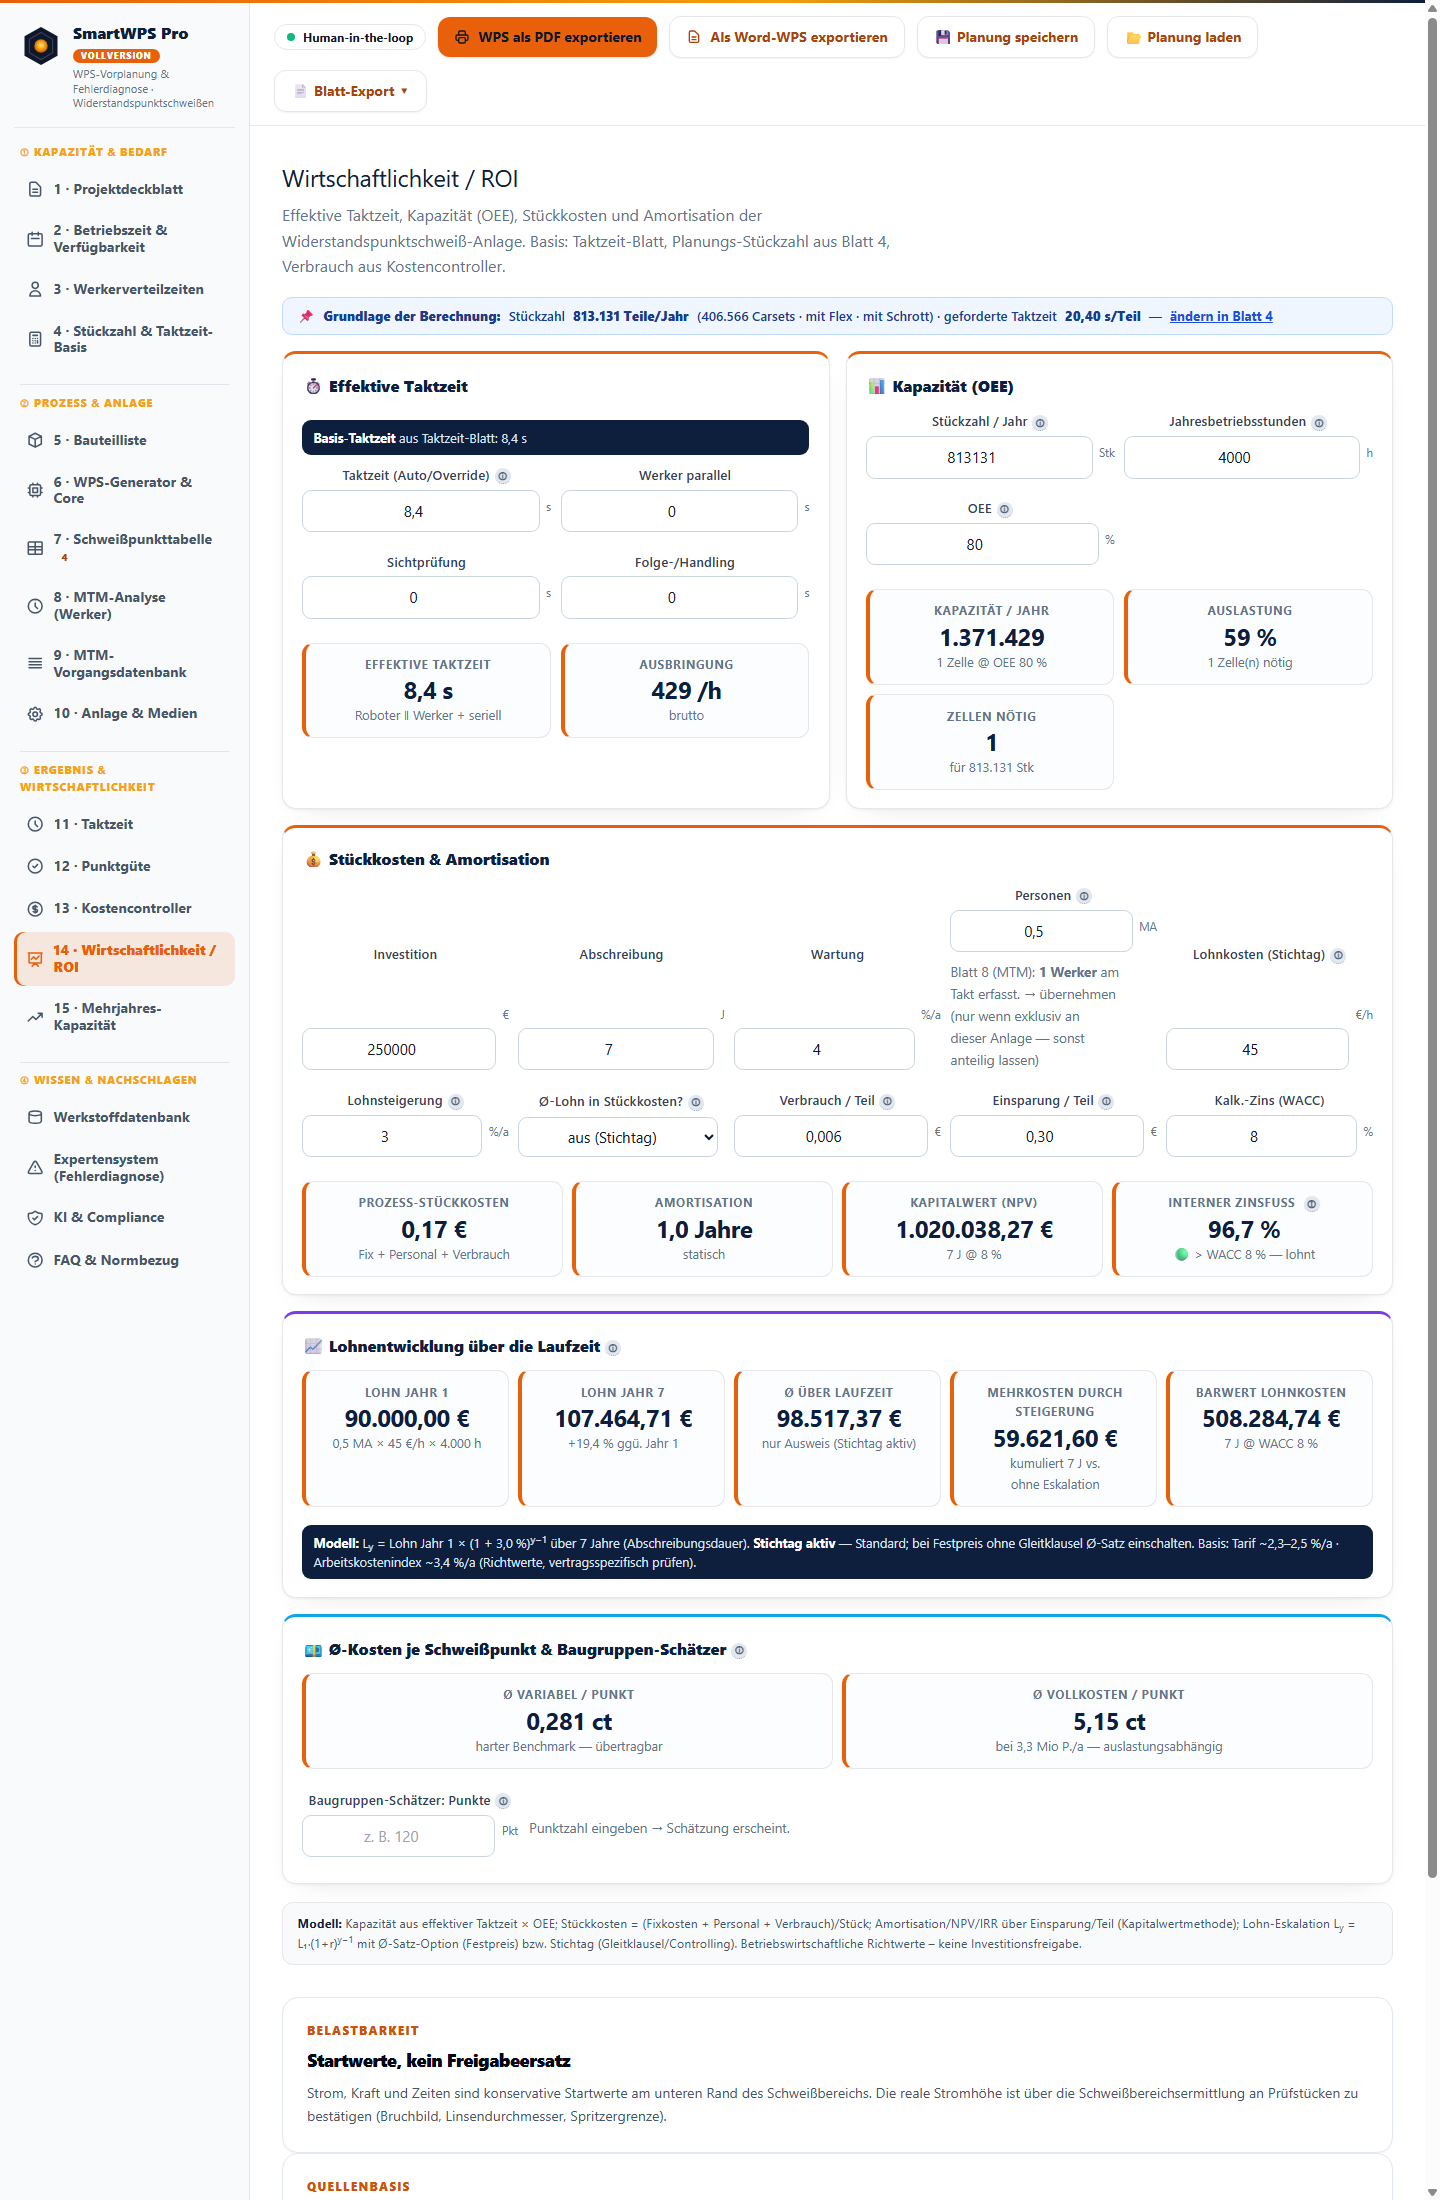Toggle the Human-in-the-loop status pill

click(x=350, y=38)
